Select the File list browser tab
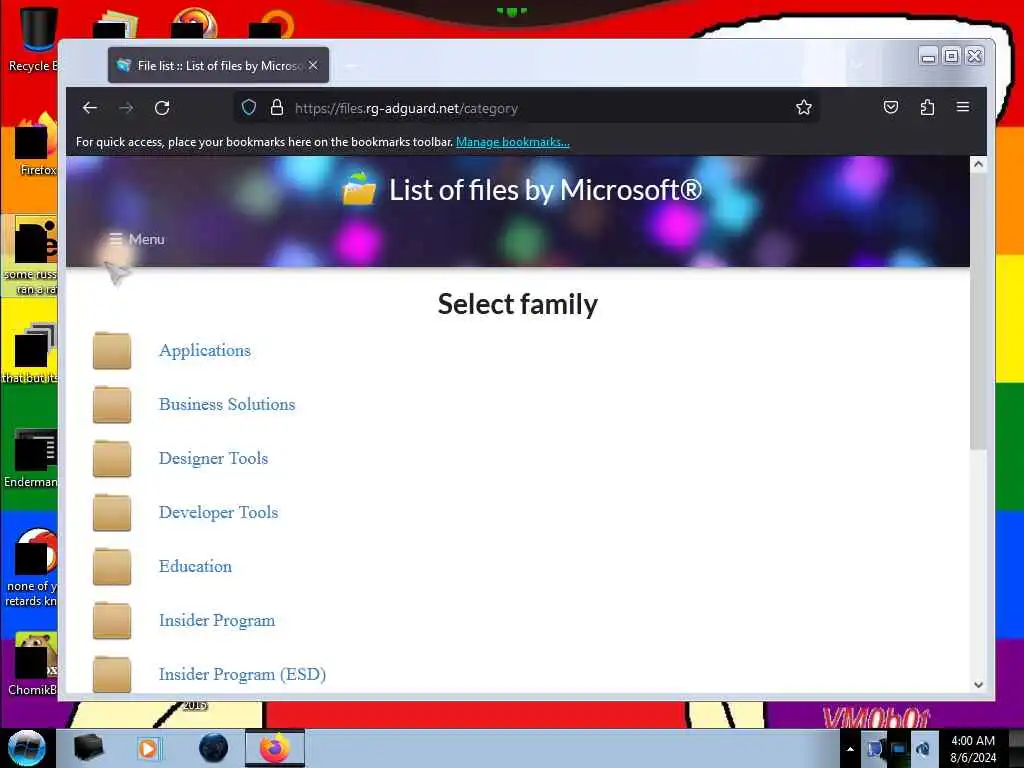The height and width of the screenshot is (768, 1024). click(218, 65)
